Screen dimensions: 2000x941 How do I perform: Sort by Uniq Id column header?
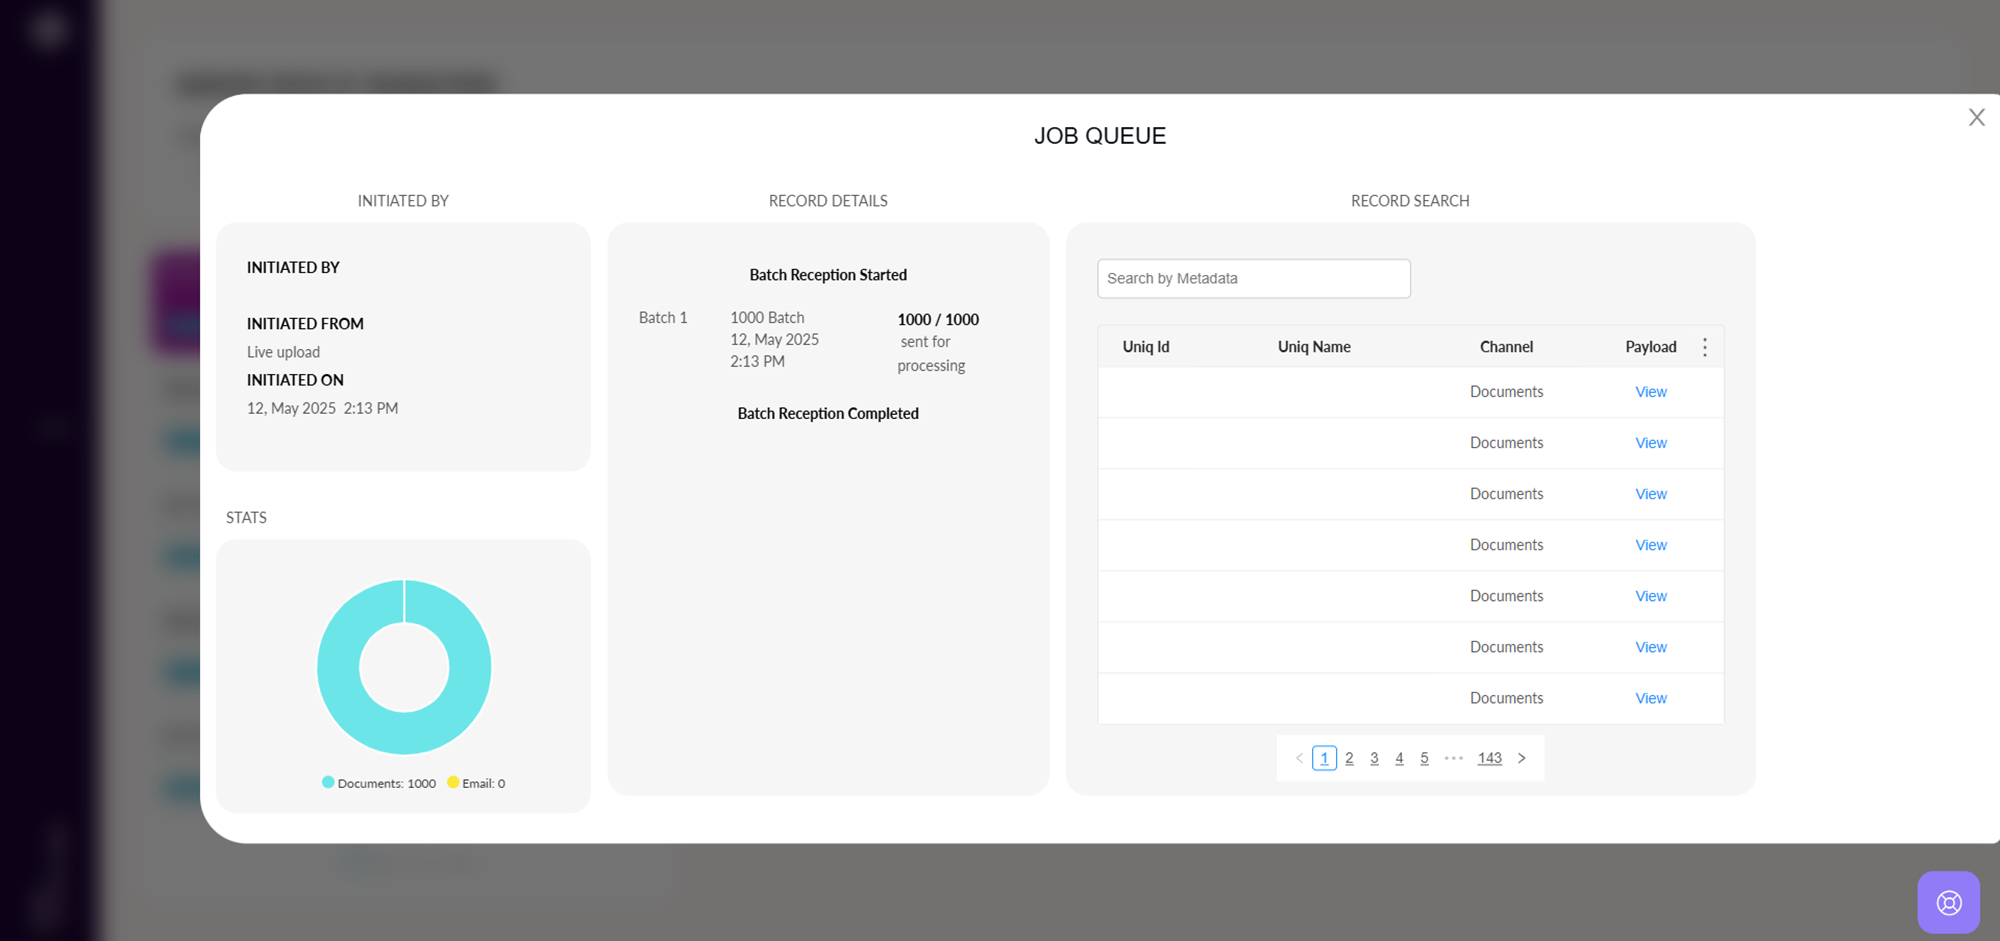pos(1145,347)
